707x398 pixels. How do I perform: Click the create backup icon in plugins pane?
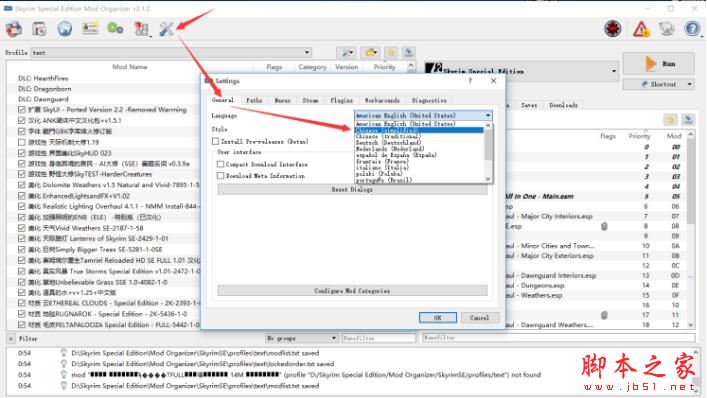tap(688, 119)
